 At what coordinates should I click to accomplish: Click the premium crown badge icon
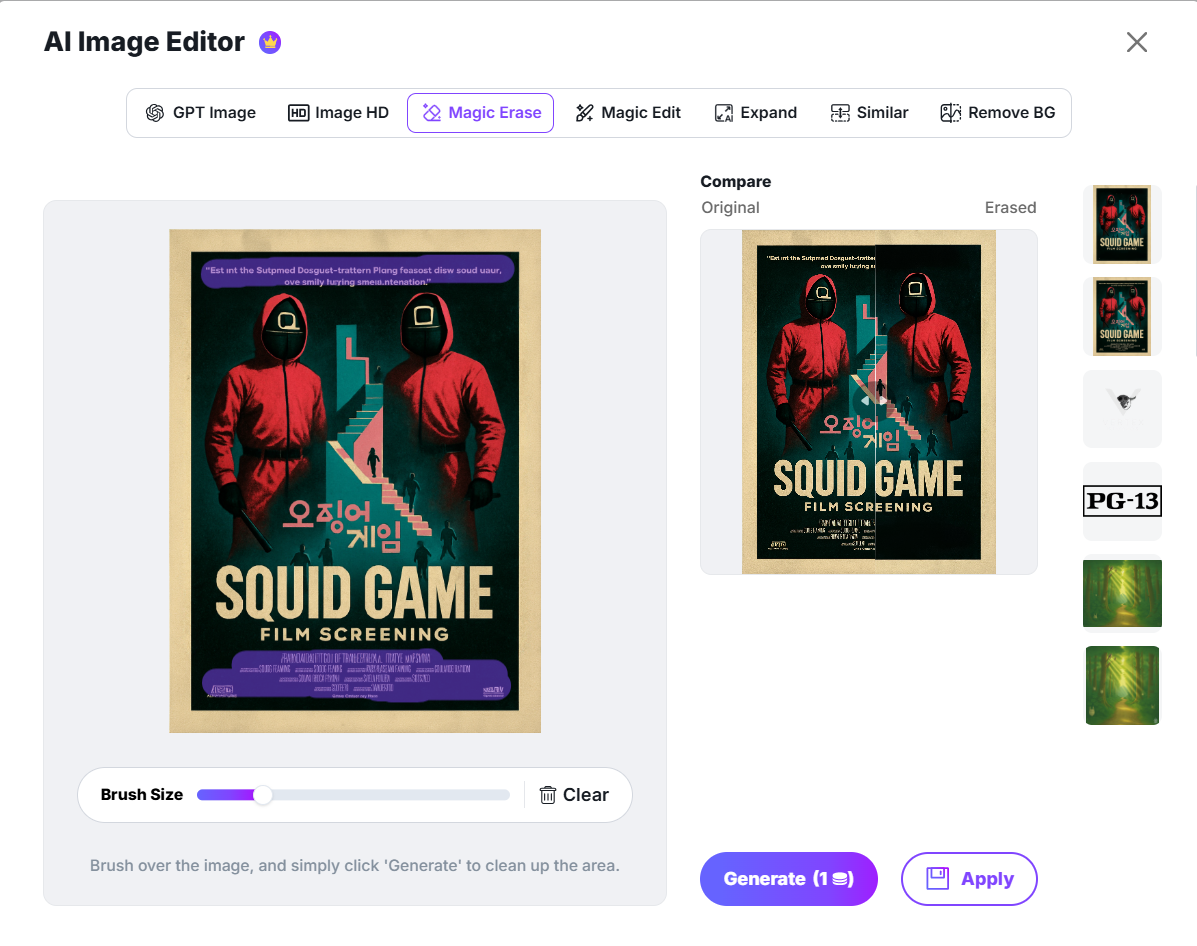(269, 42)
